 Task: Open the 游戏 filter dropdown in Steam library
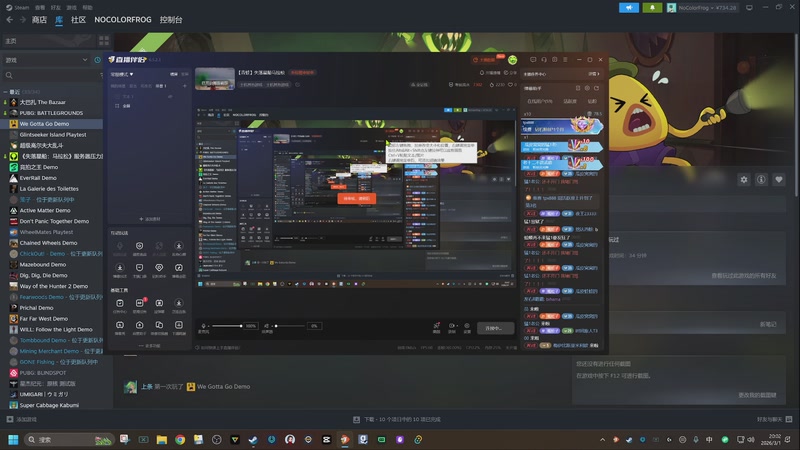pos(46,60)
